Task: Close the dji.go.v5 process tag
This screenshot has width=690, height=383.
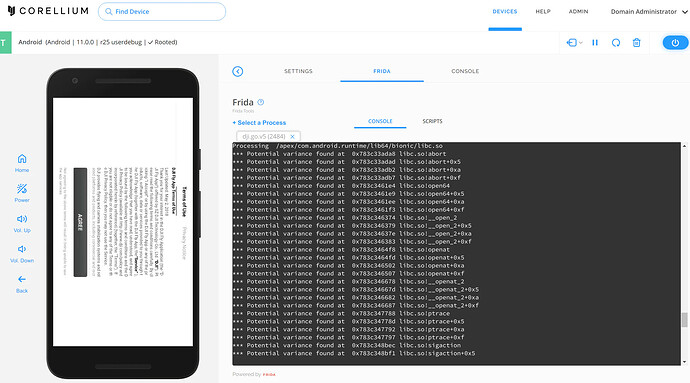Action: (x=292, y=136)
